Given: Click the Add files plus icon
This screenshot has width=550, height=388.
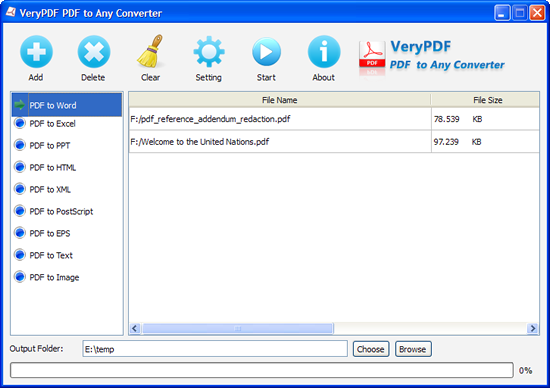Looking at the screenshot, I should [x=36, y=52].
